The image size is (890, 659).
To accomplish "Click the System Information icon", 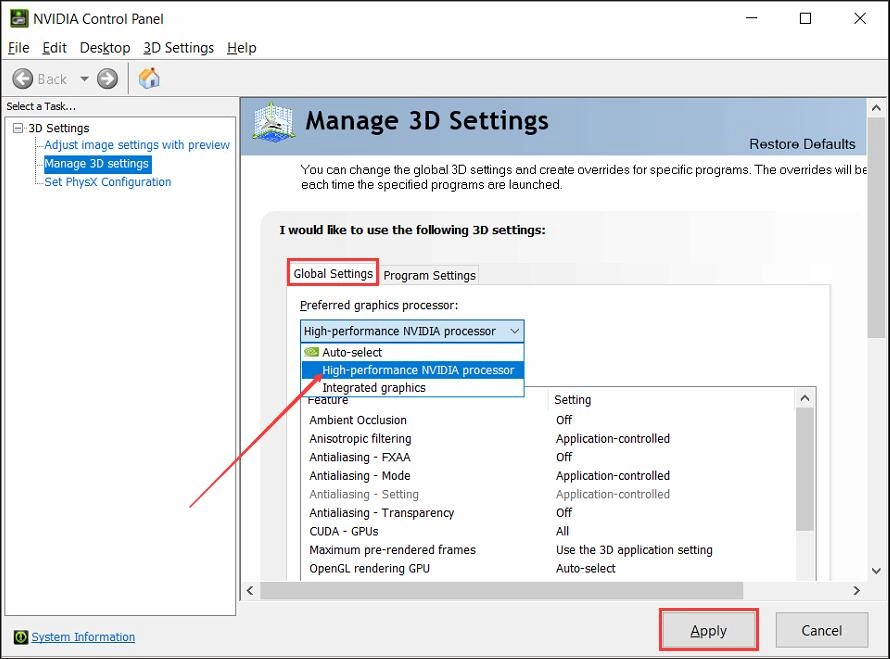I will 21,637.
